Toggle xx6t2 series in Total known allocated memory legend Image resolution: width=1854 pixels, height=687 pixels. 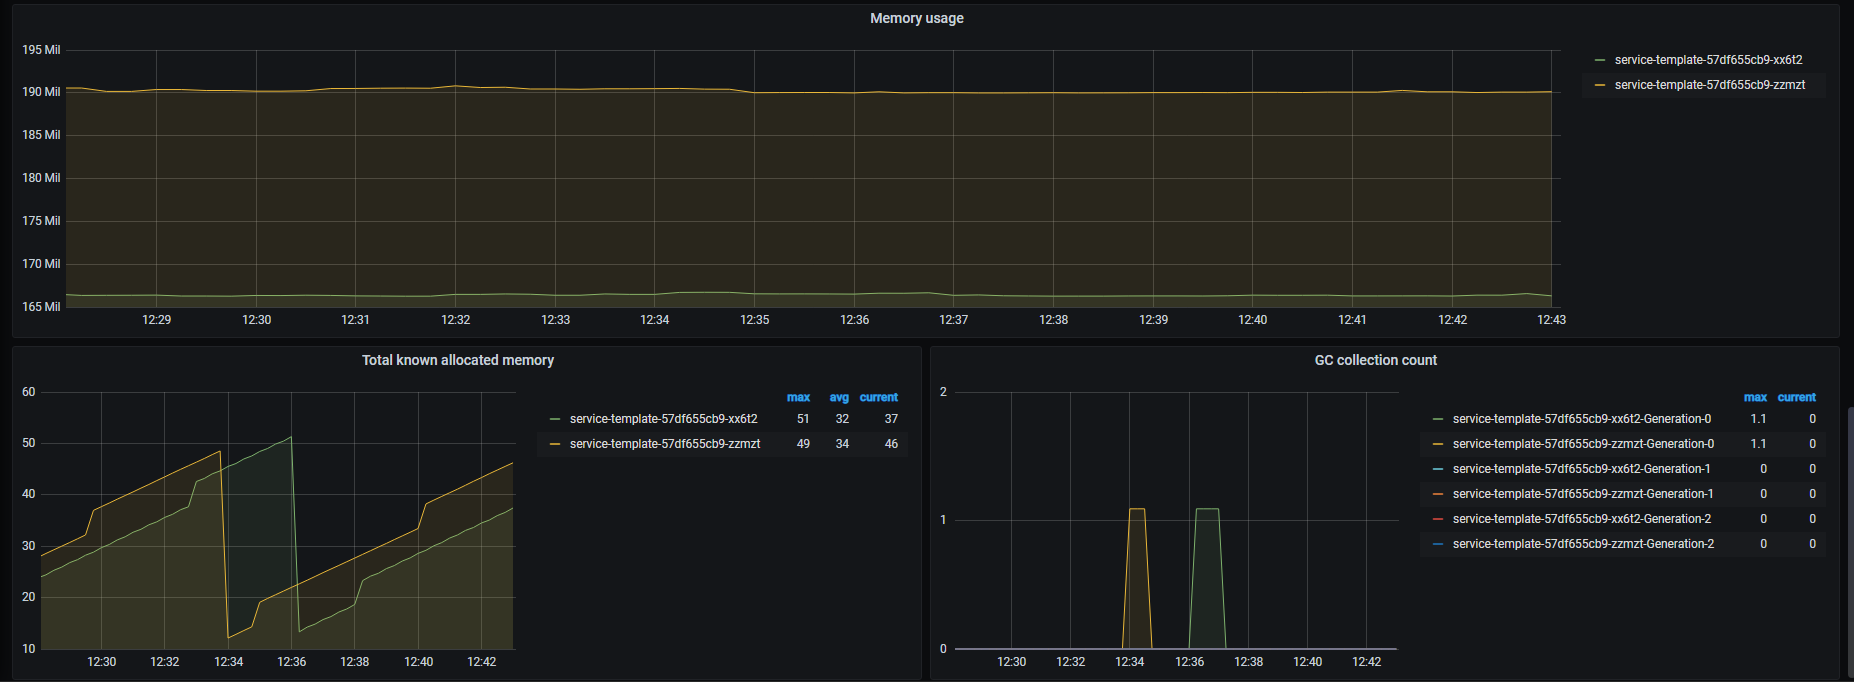(x=664, y=419)
